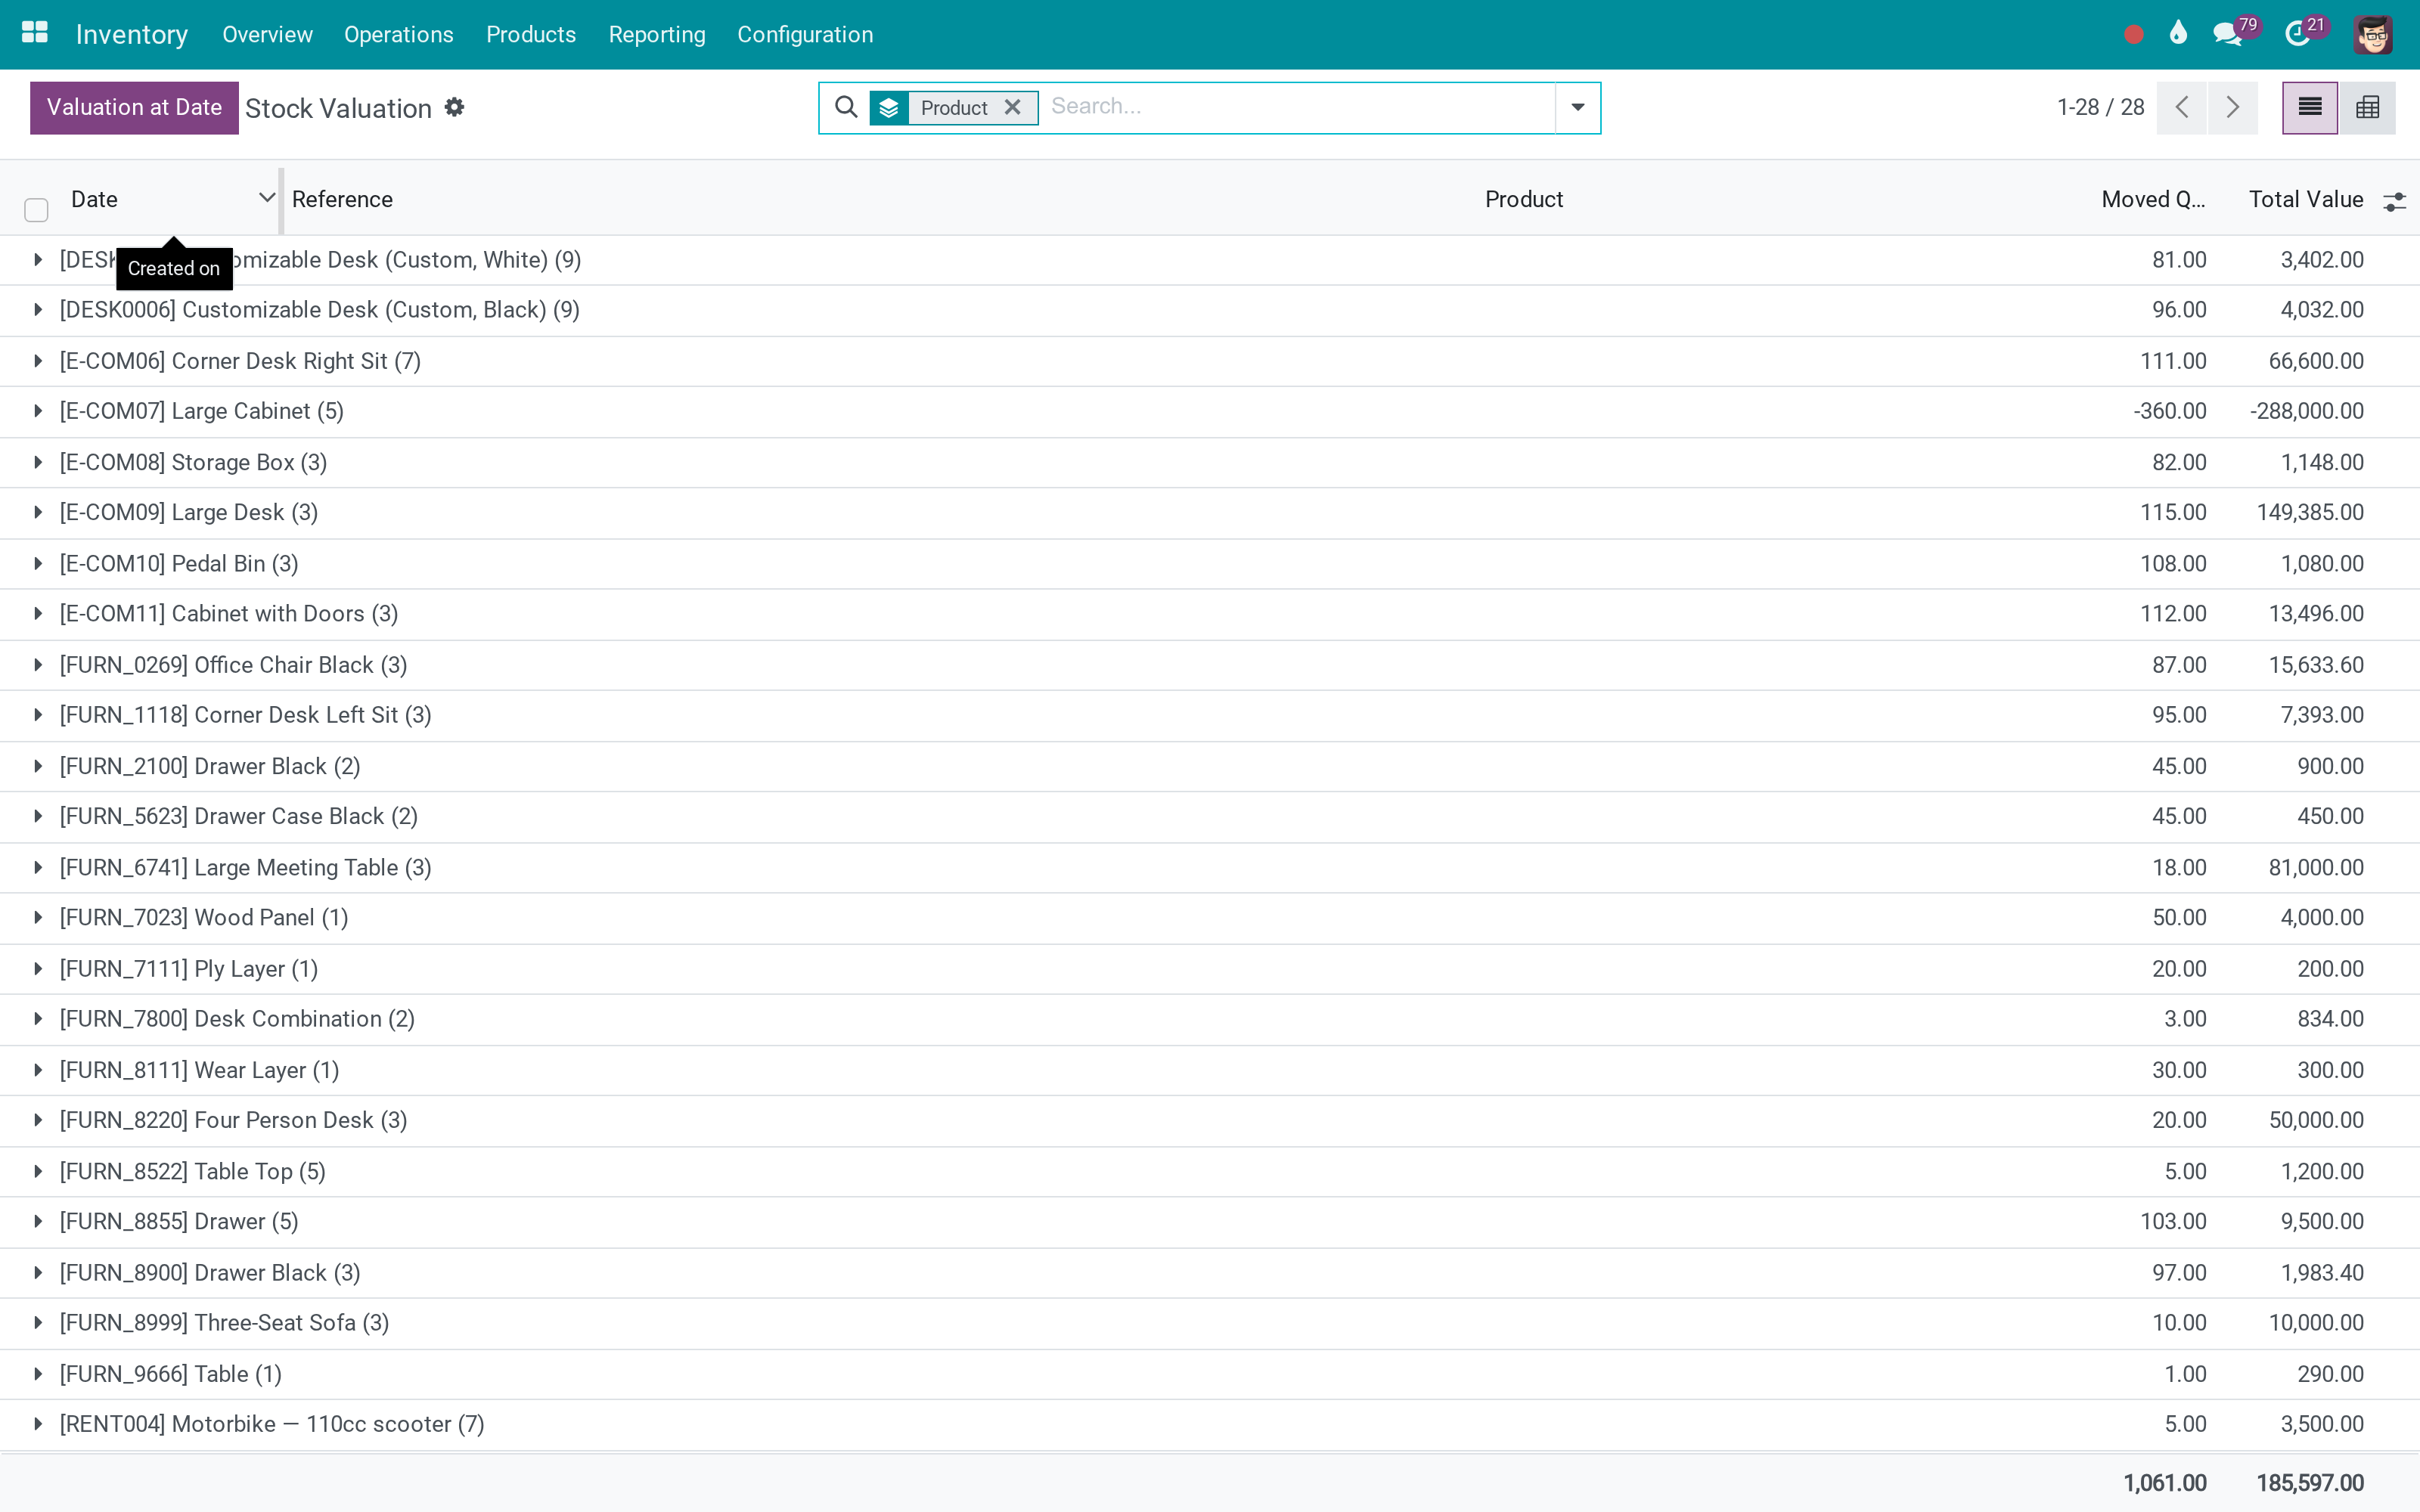Go to the next page of records

pyautogui.click(x=2232, y=107)
